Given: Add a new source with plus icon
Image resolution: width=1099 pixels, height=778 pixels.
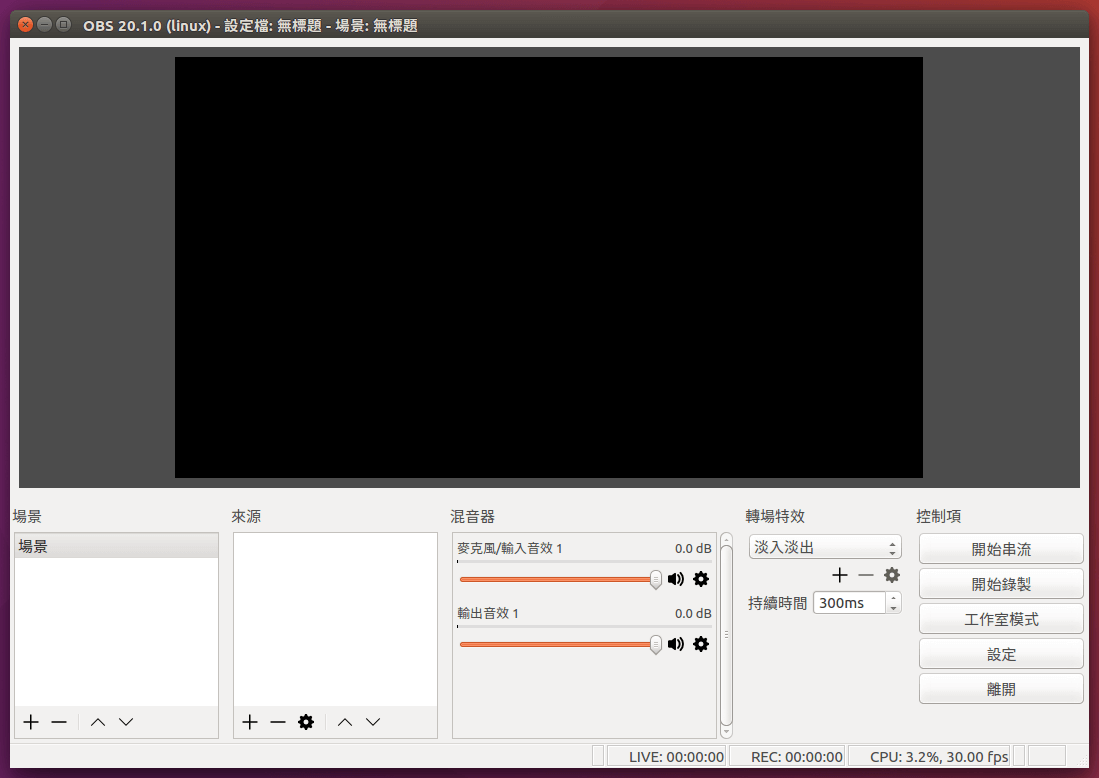Looking at the screenshot, I should pos(250,722).
